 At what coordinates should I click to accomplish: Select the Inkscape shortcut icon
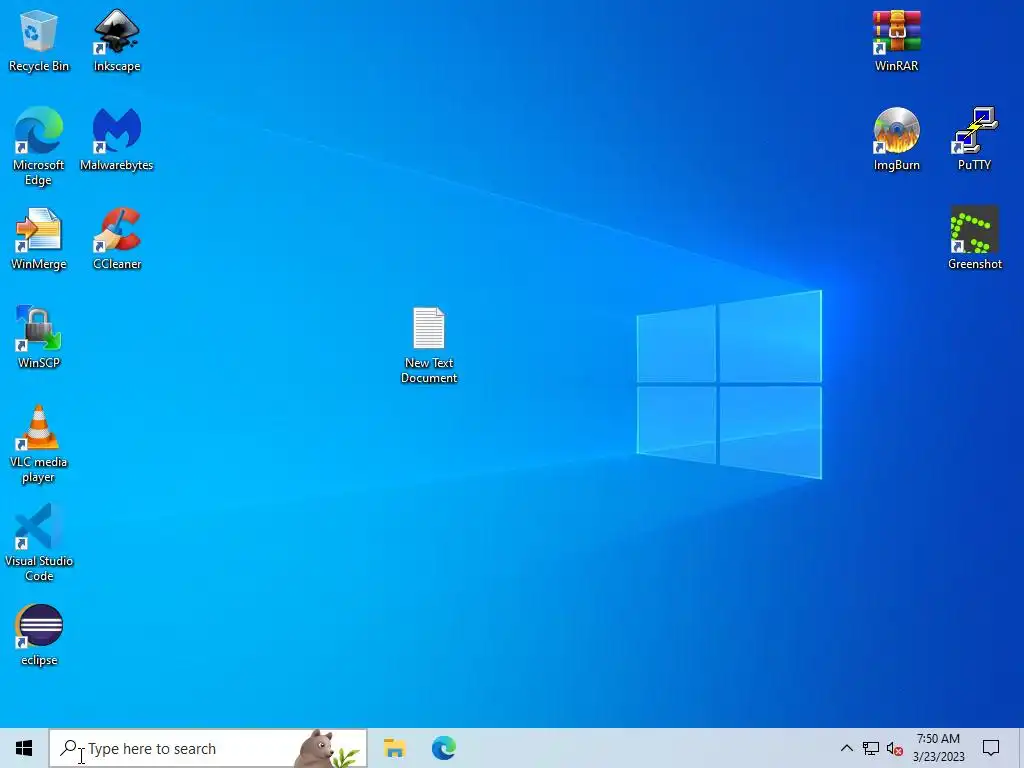pos(117,41)
